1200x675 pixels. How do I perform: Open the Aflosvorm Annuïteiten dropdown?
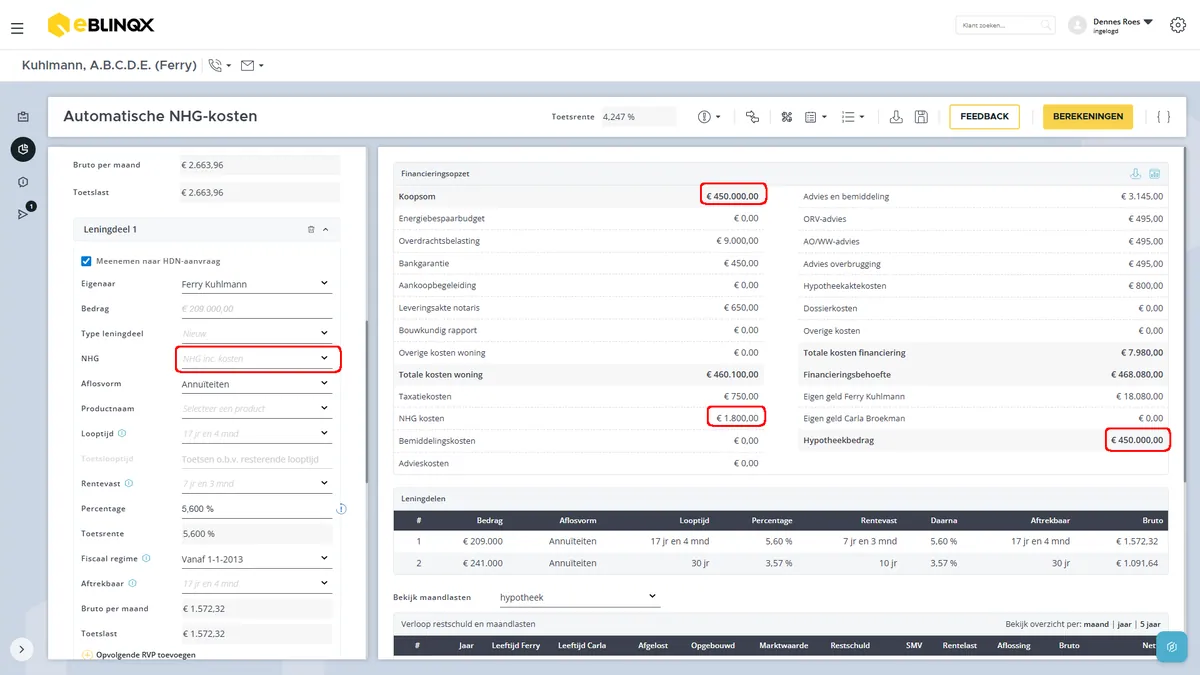pos(256,384)
